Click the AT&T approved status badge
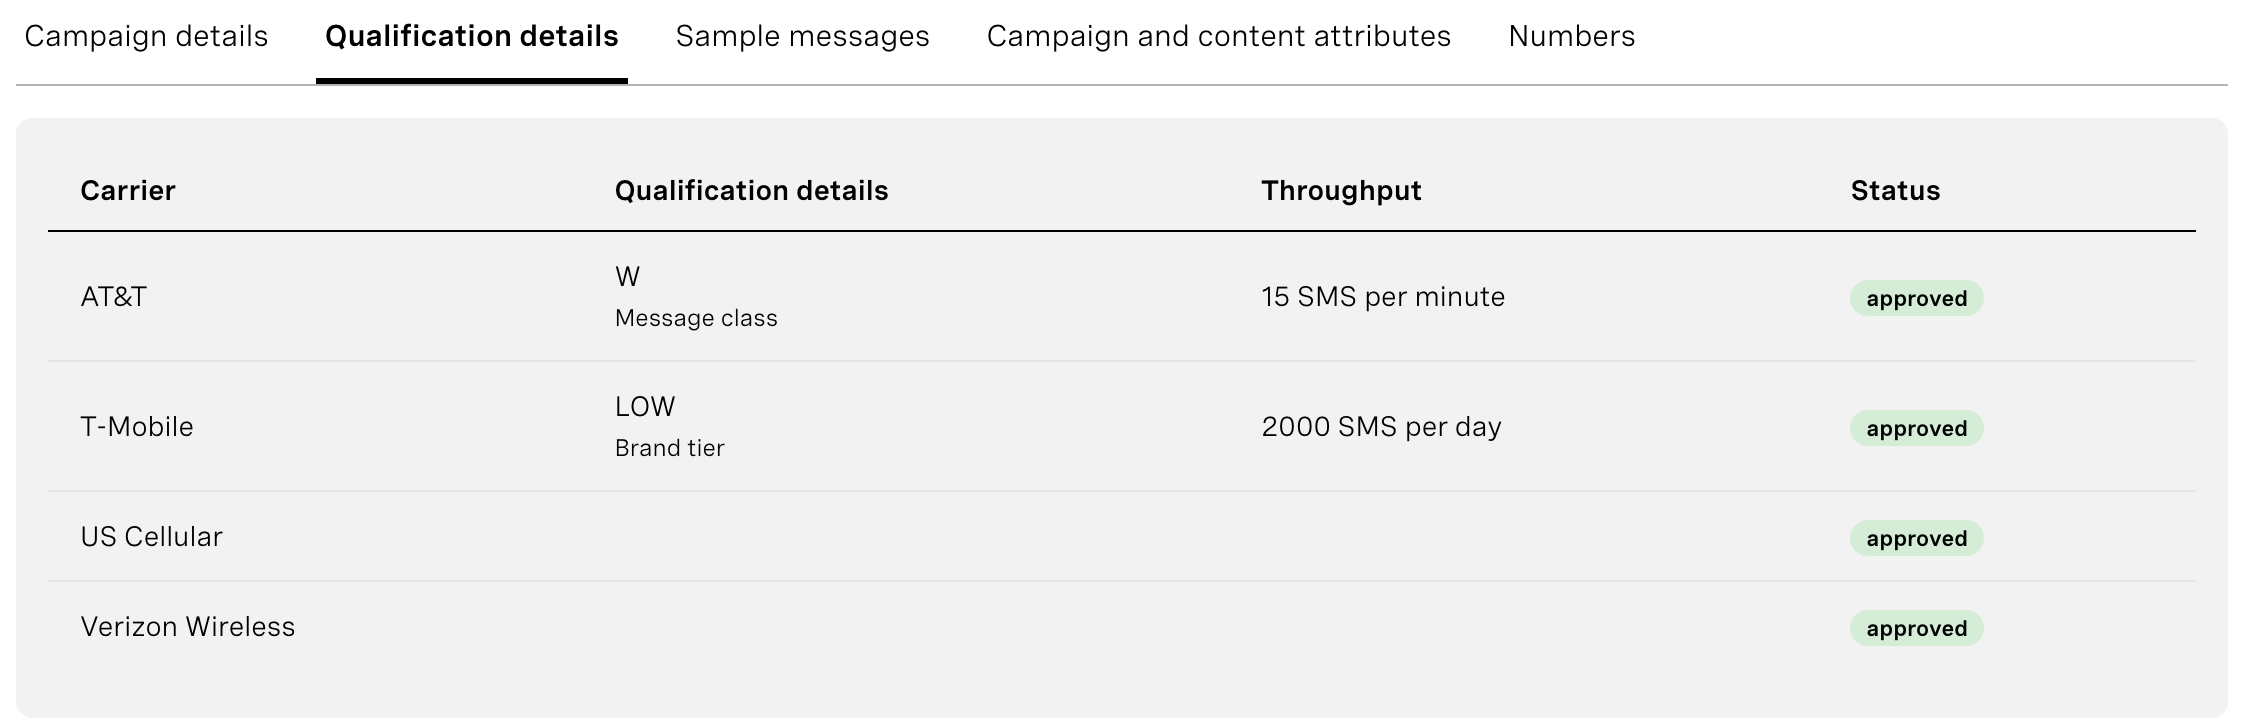 1916,298
